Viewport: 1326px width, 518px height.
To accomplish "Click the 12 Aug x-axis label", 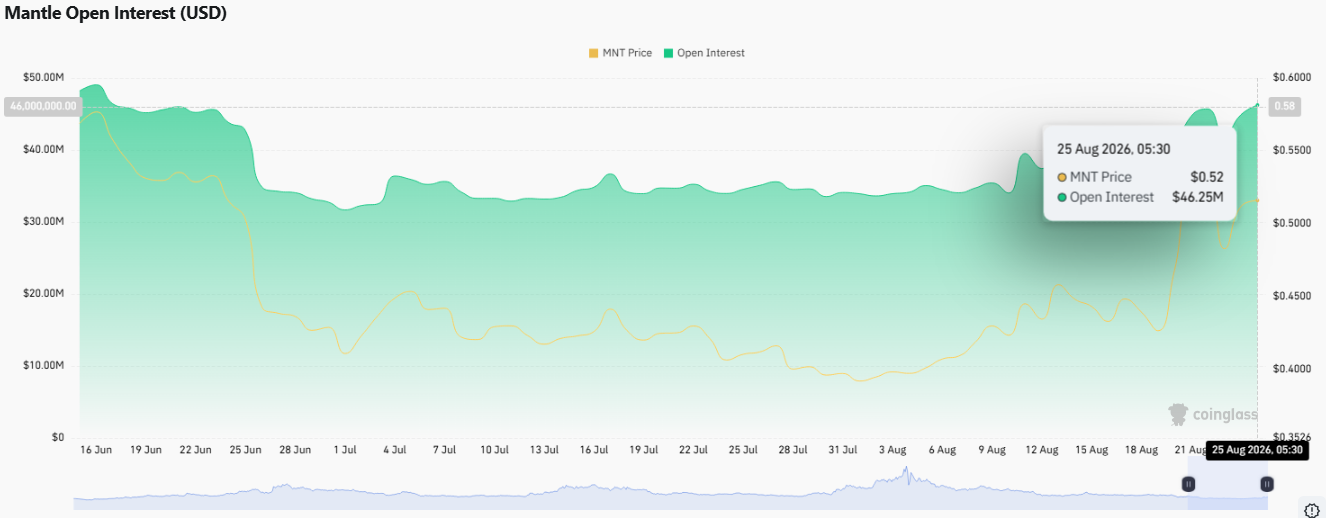I will tap(1042, 450).
